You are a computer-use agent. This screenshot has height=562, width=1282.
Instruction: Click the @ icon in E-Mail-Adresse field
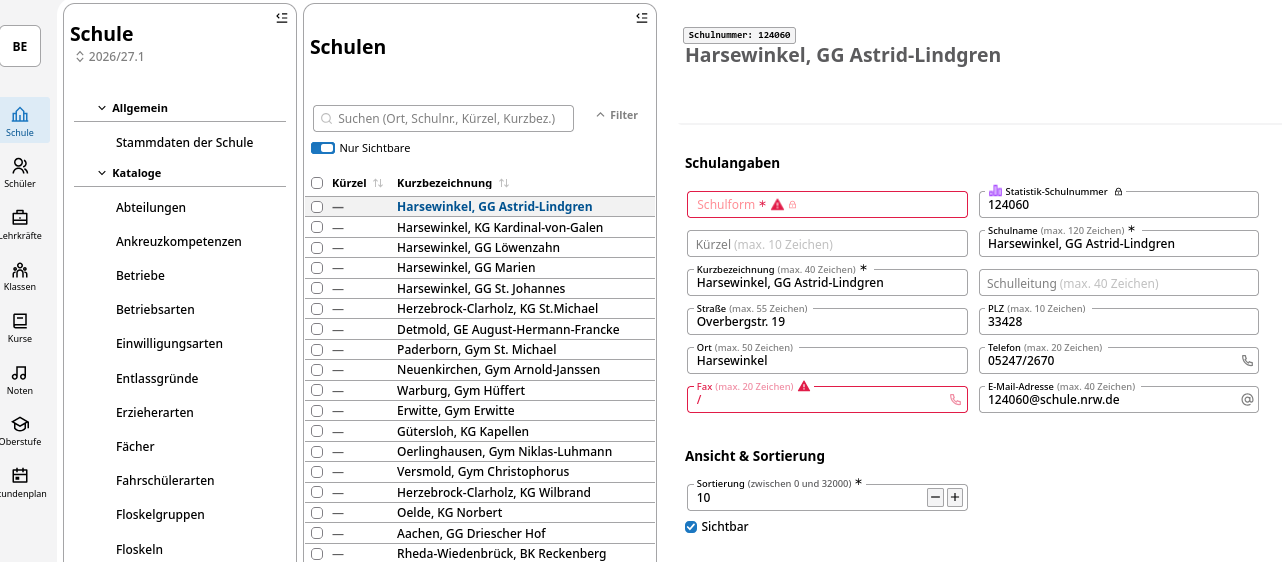[x=1247, y=399]
